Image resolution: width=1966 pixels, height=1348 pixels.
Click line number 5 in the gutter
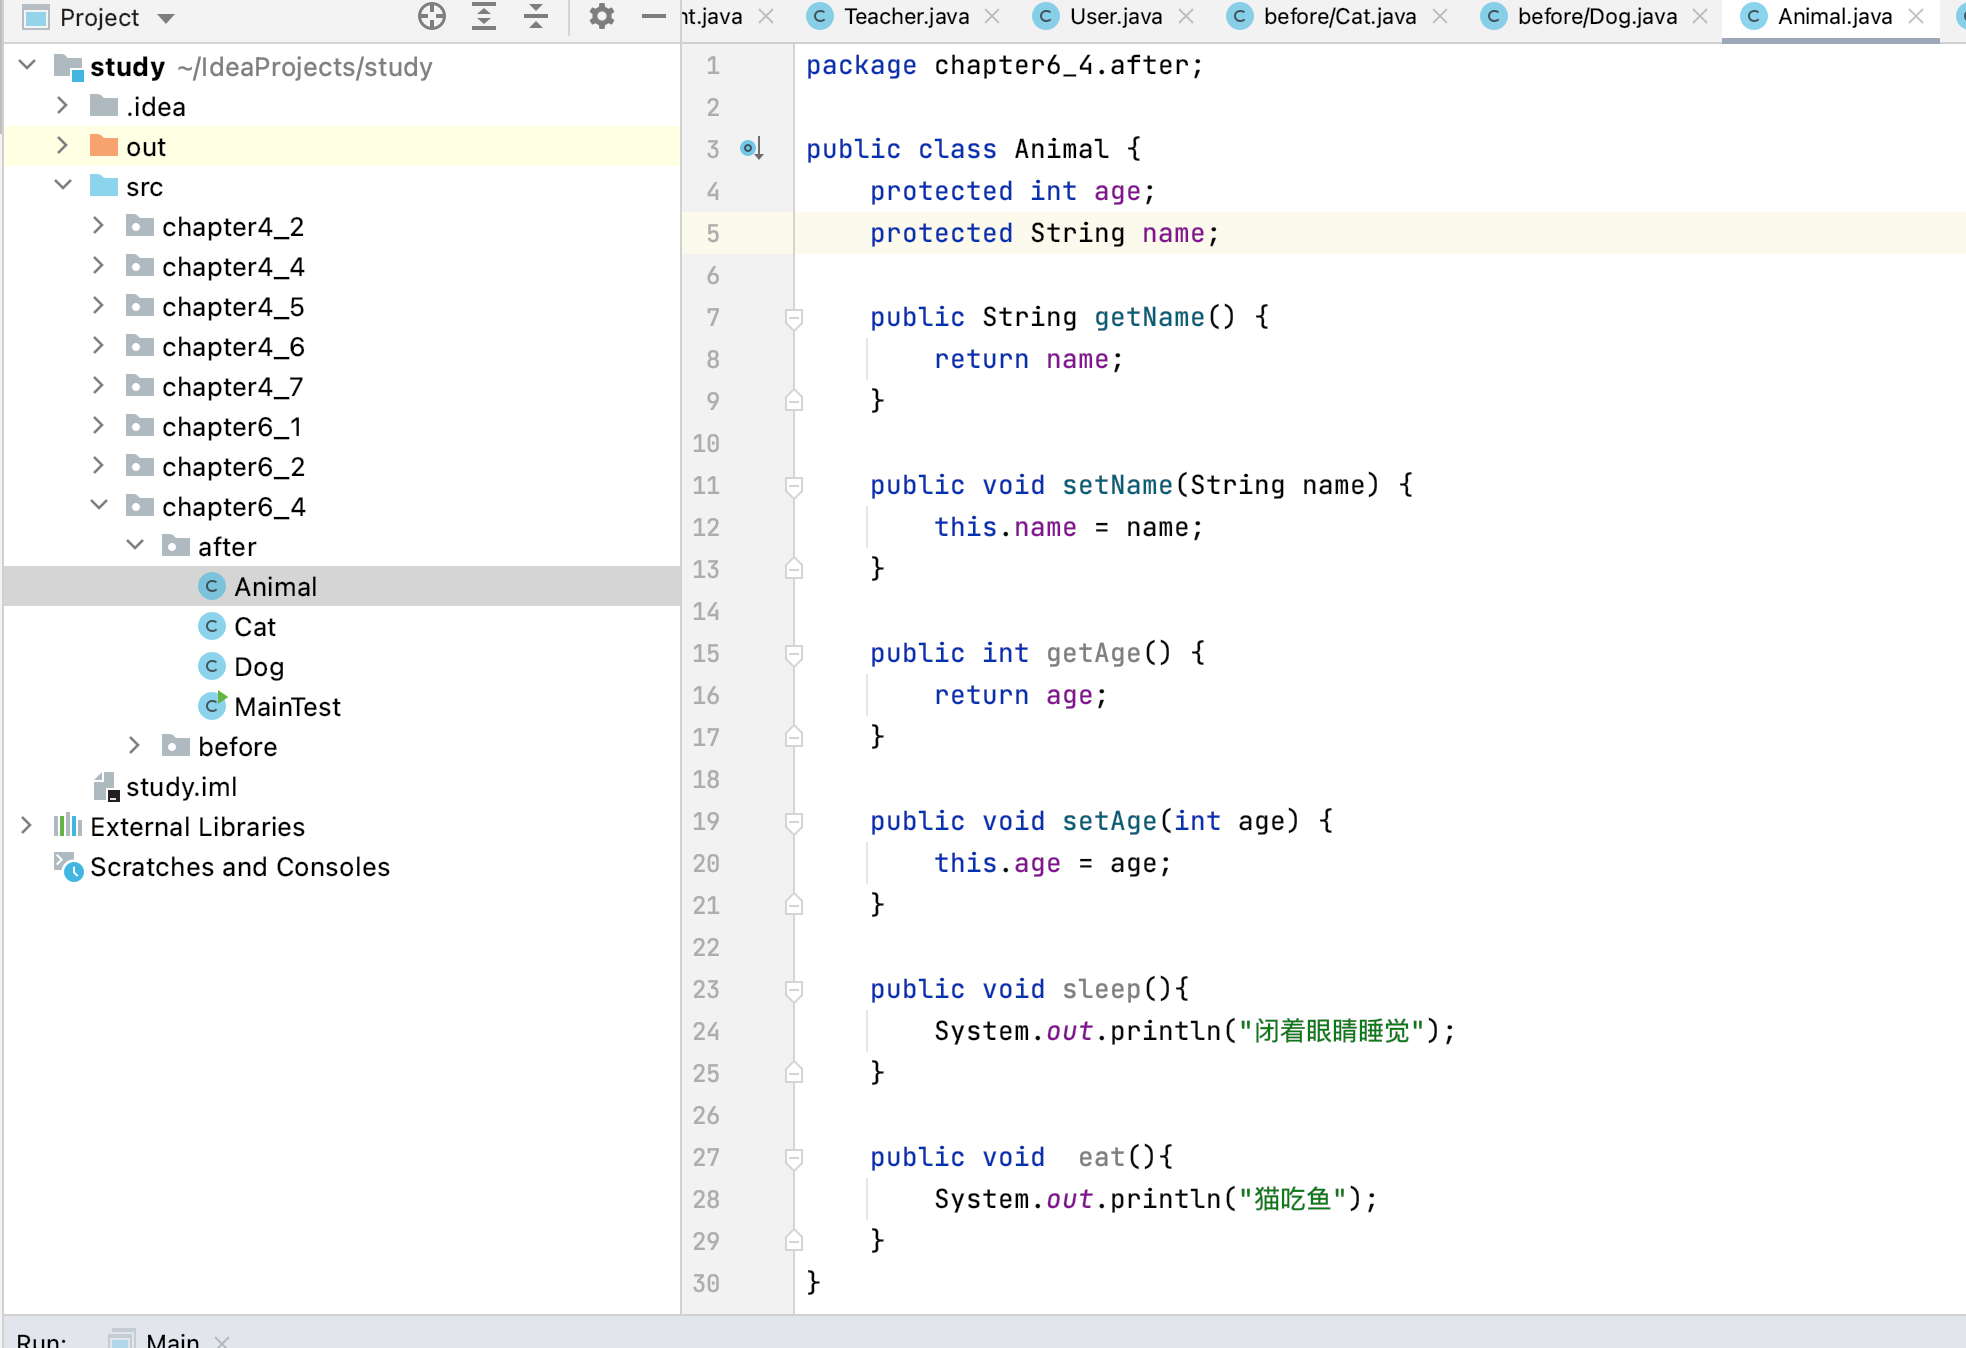coord(713,233)
